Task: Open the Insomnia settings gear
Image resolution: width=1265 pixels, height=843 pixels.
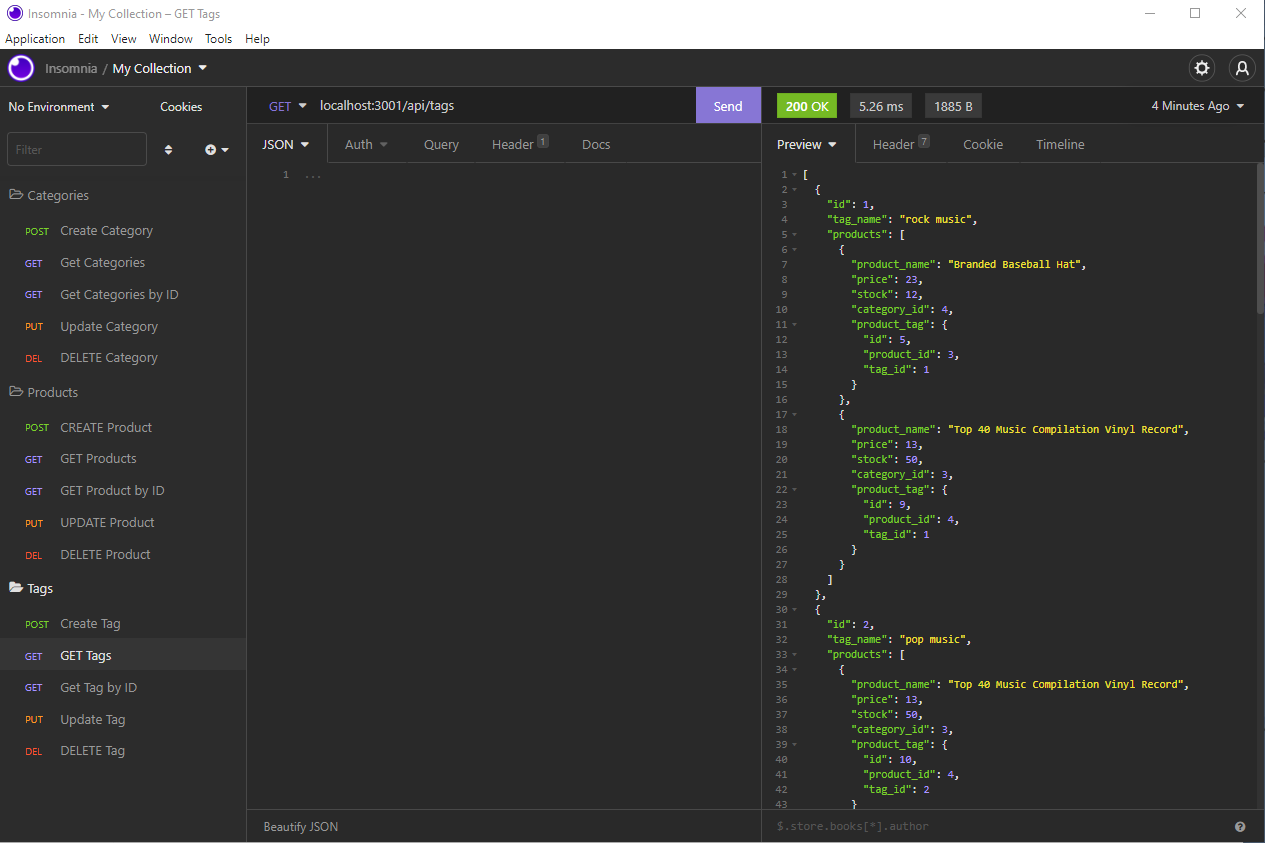Action: [1201, 68]
